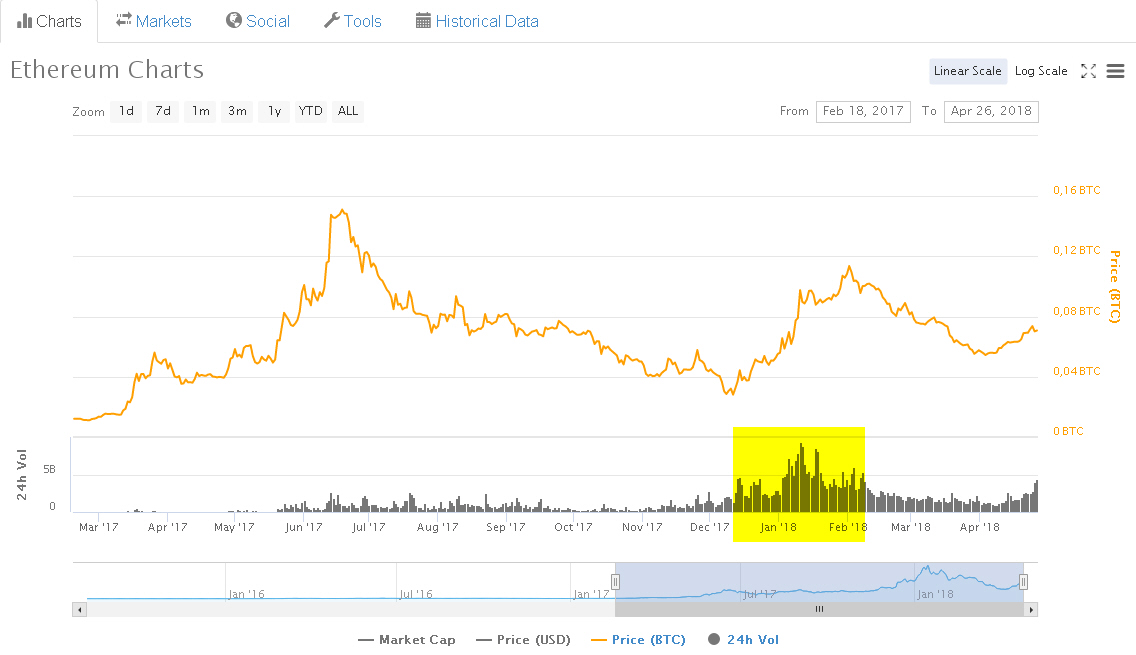The width and height of the screenshot is (1136, 655).
Task: Toggle the Price (USD) series legend
Action: [523, 640]
